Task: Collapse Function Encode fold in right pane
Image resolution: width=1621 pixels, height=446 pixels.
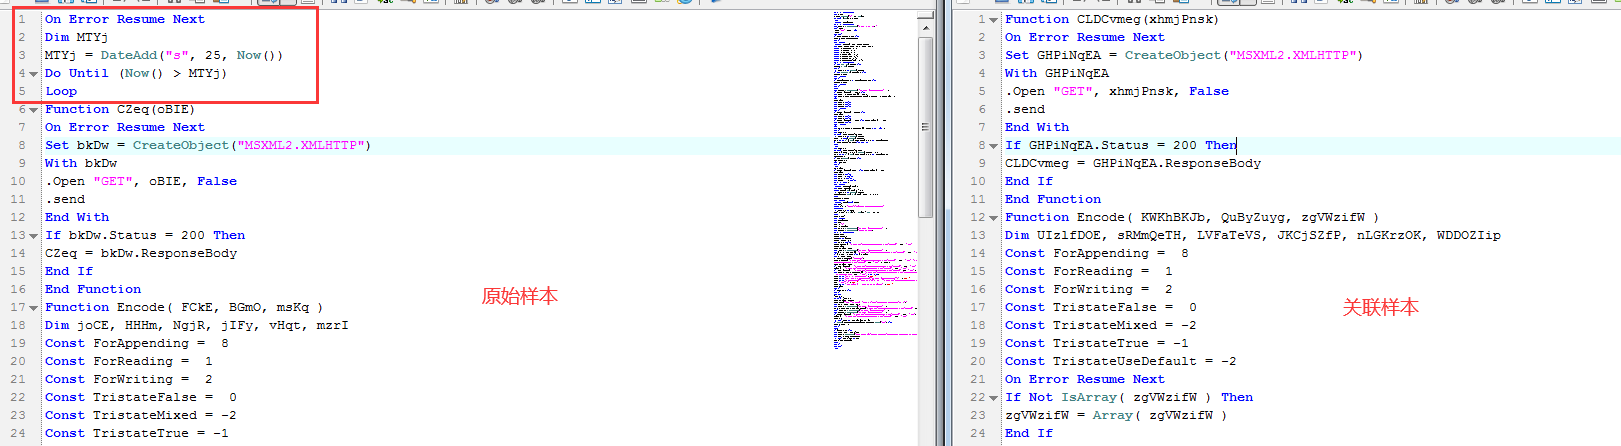Action: click(993, 218)
